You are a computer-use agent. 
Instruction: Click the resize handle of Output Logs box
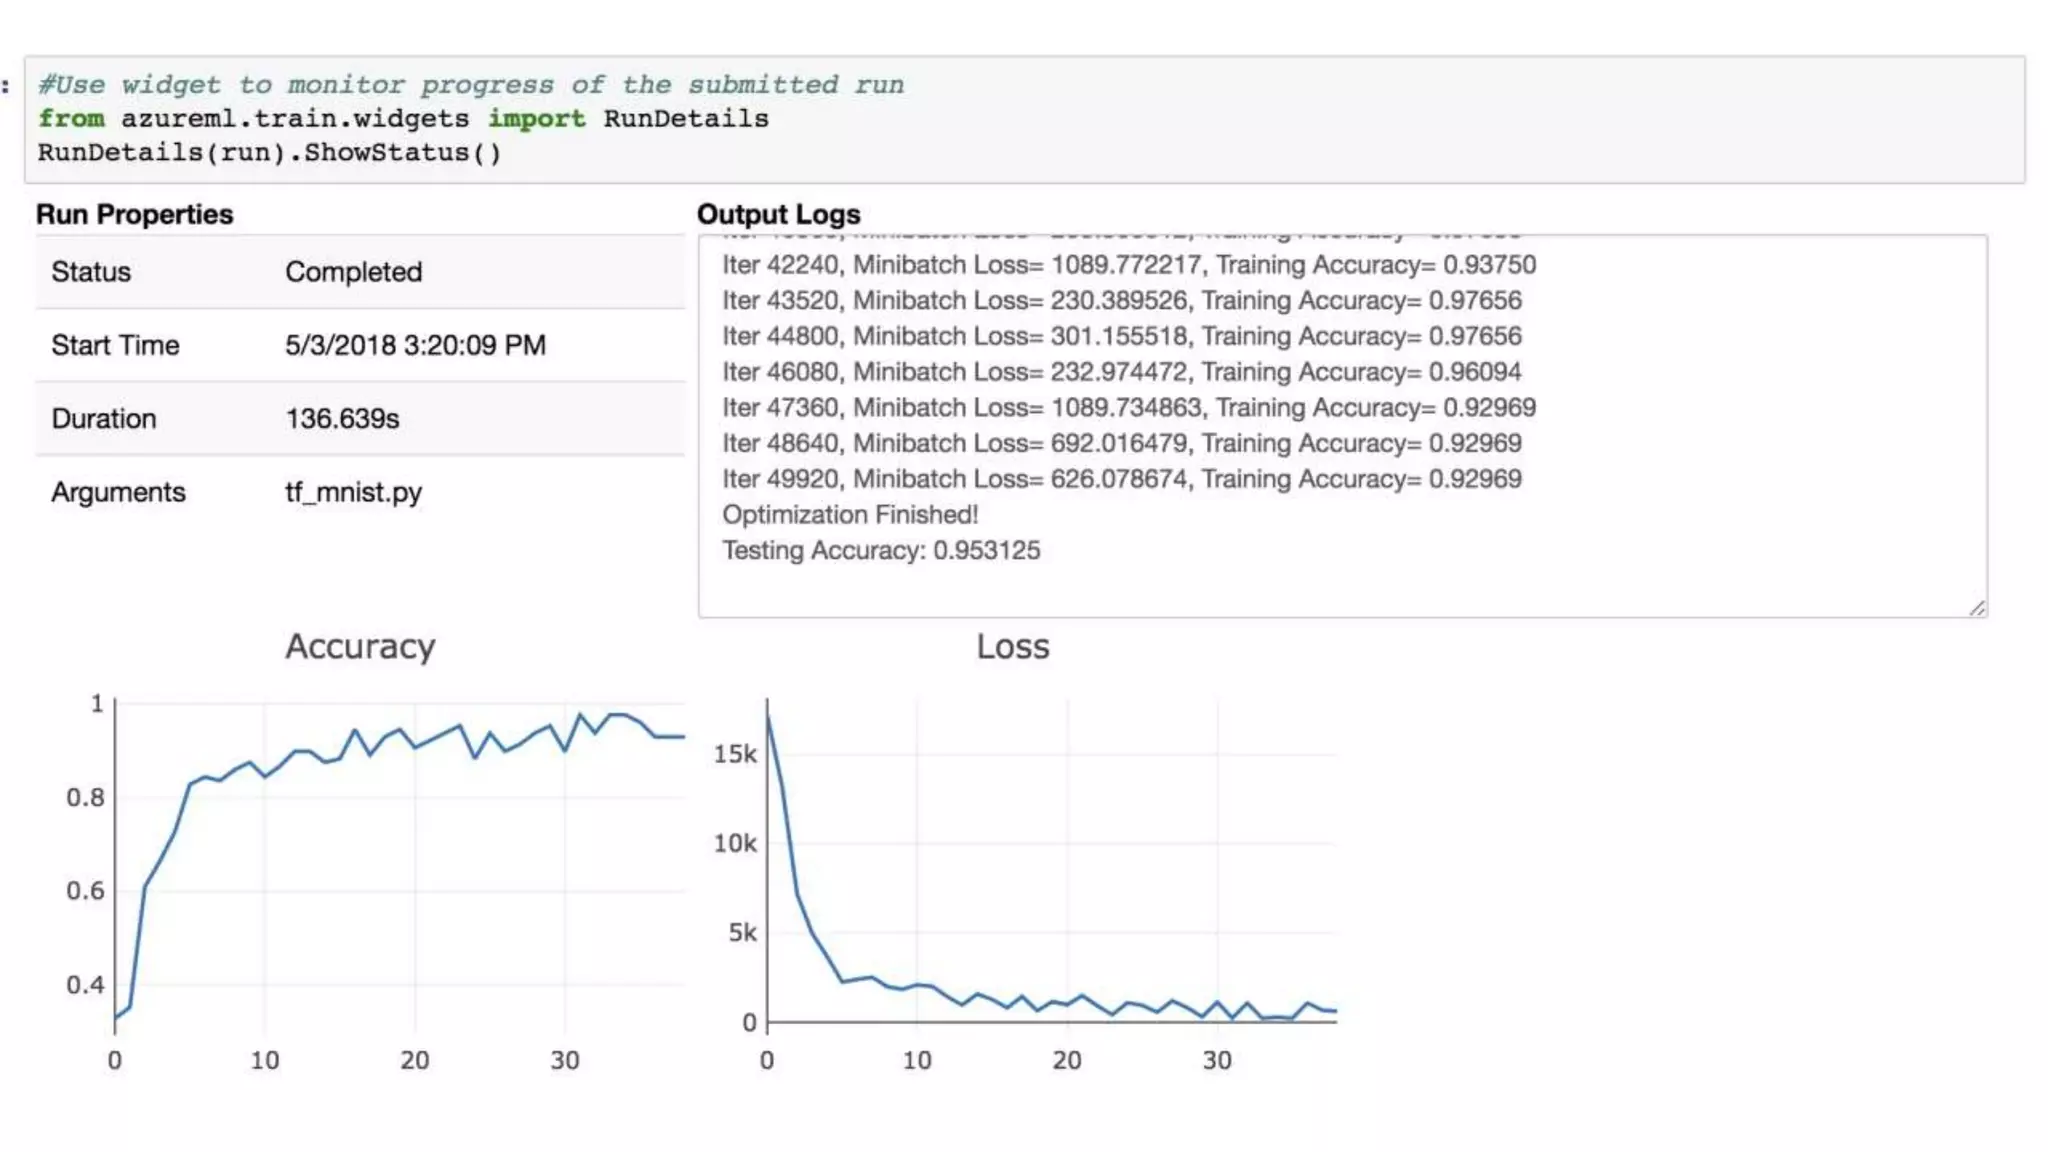click(x=1977, y=607)
